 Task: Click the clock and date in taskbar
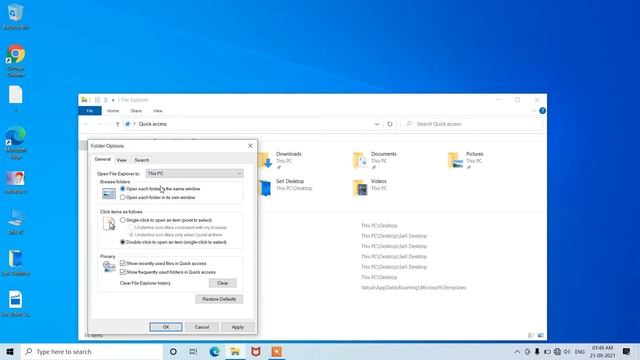(x=602, y=351)
